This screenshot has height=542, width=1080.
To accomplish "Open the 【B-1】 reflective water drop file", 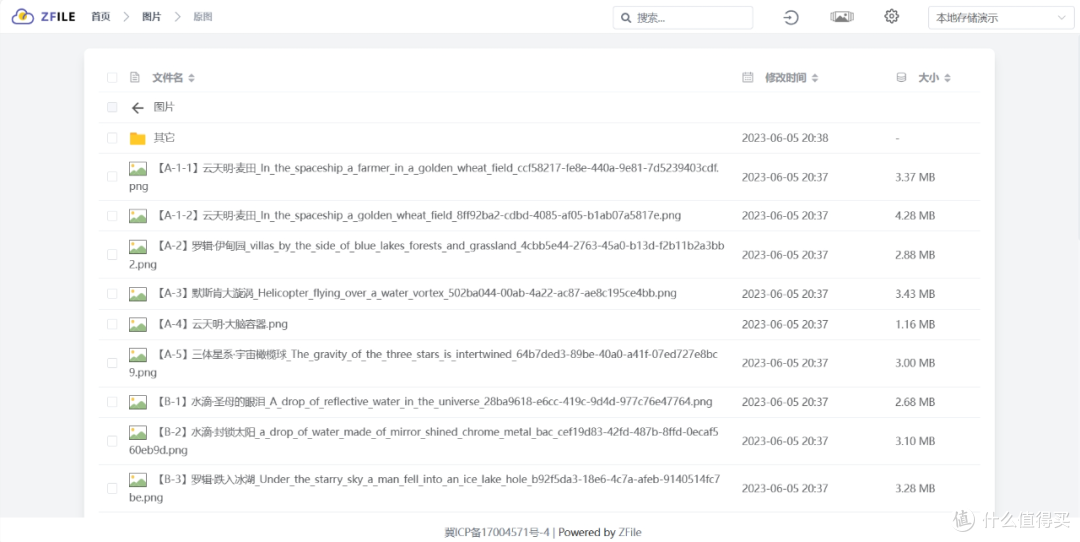I will tap(431, 402).
